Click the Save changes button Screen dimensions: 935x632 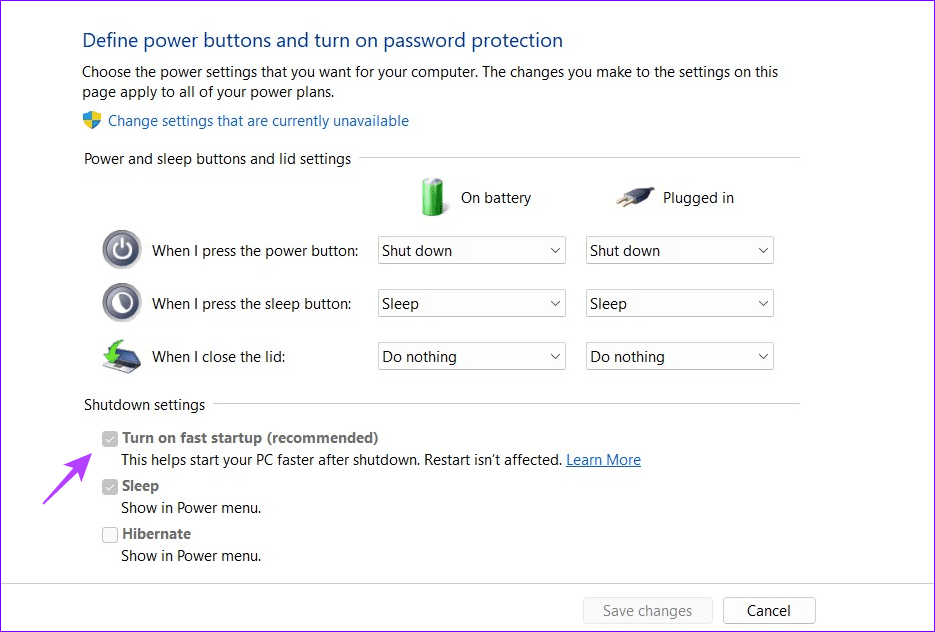click(x=647, y=610)
